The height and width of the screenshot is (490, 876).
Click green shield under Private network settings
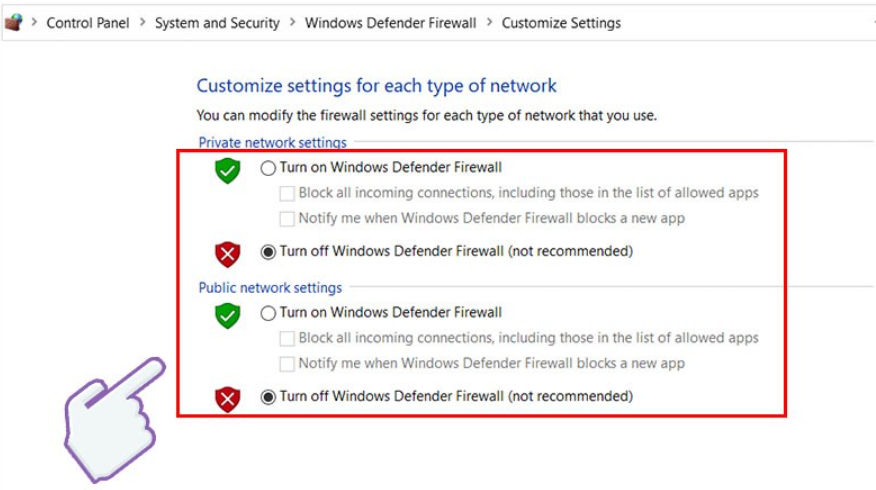[228, 171]
